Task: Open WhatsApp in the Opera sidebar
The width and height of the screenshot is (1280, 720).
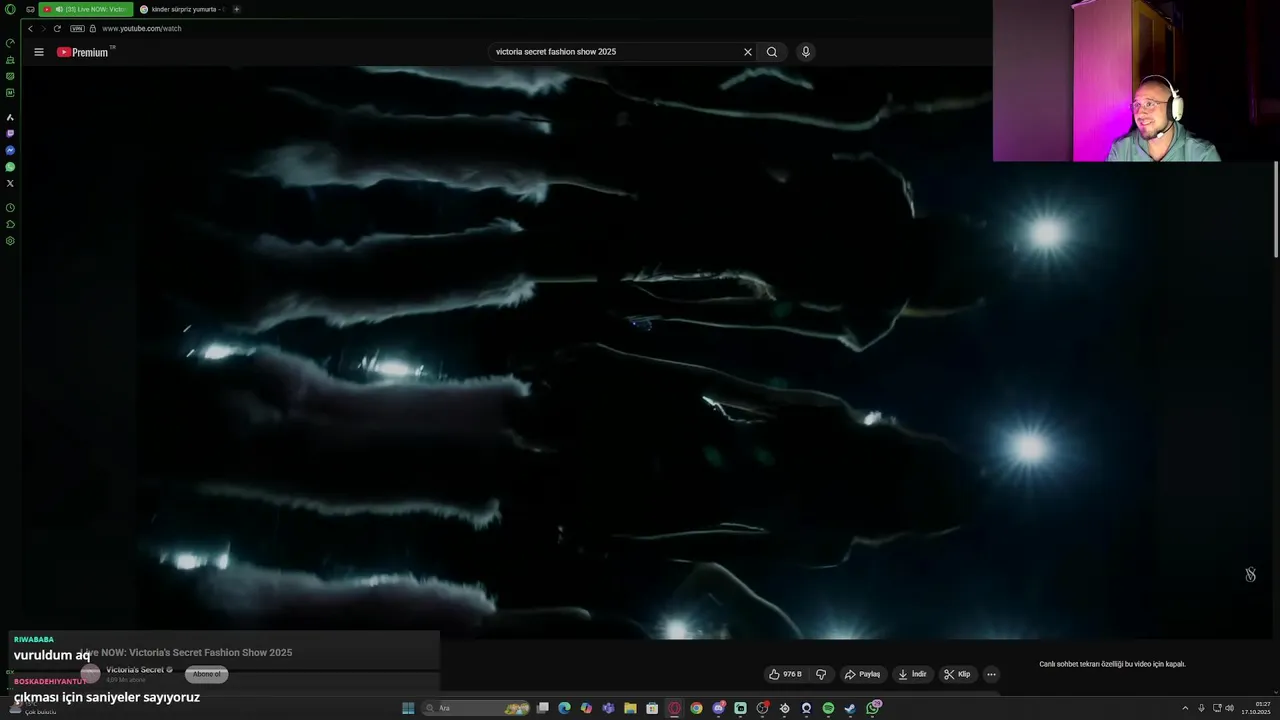Action: point(10,167)
